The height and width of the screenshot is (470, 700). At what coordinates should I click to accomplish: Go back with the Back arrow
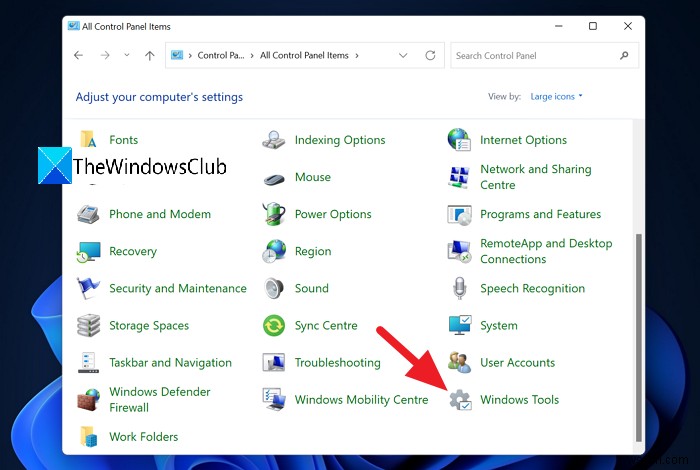pyautogui.click(x=79, y=55)
